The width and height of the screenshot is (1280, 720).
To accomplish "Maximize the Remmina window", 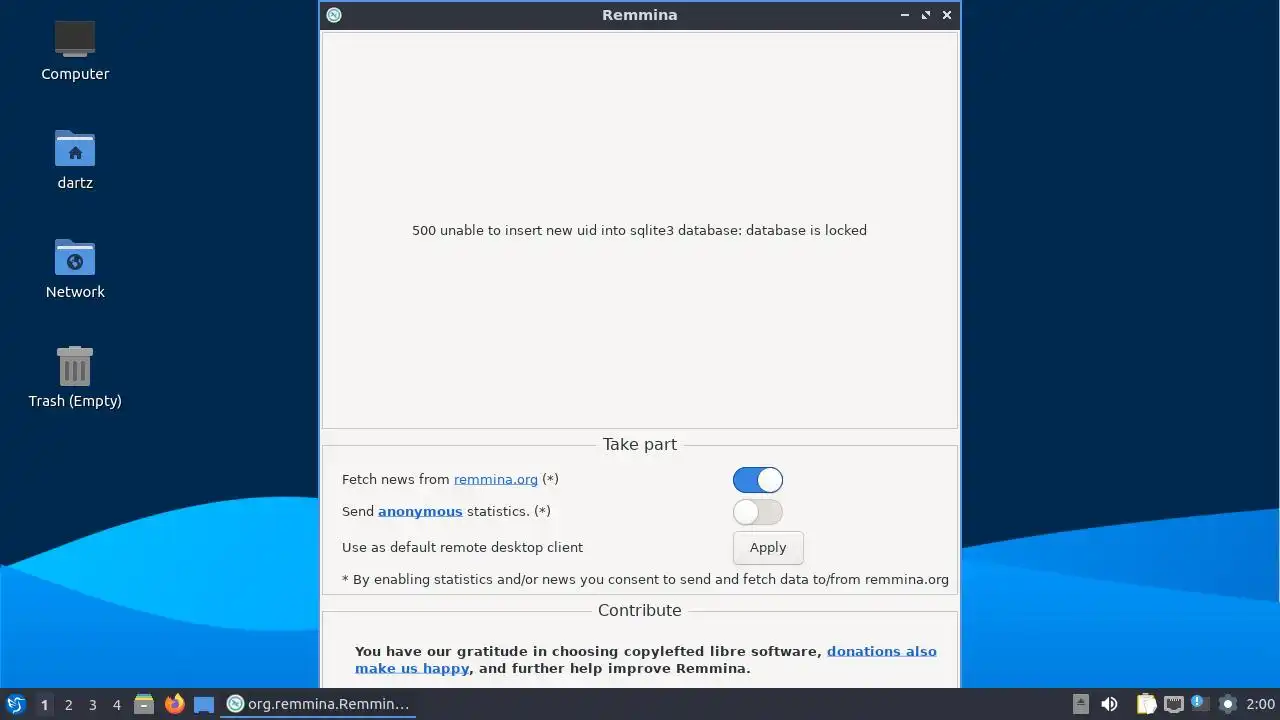I will click(926, 15).
